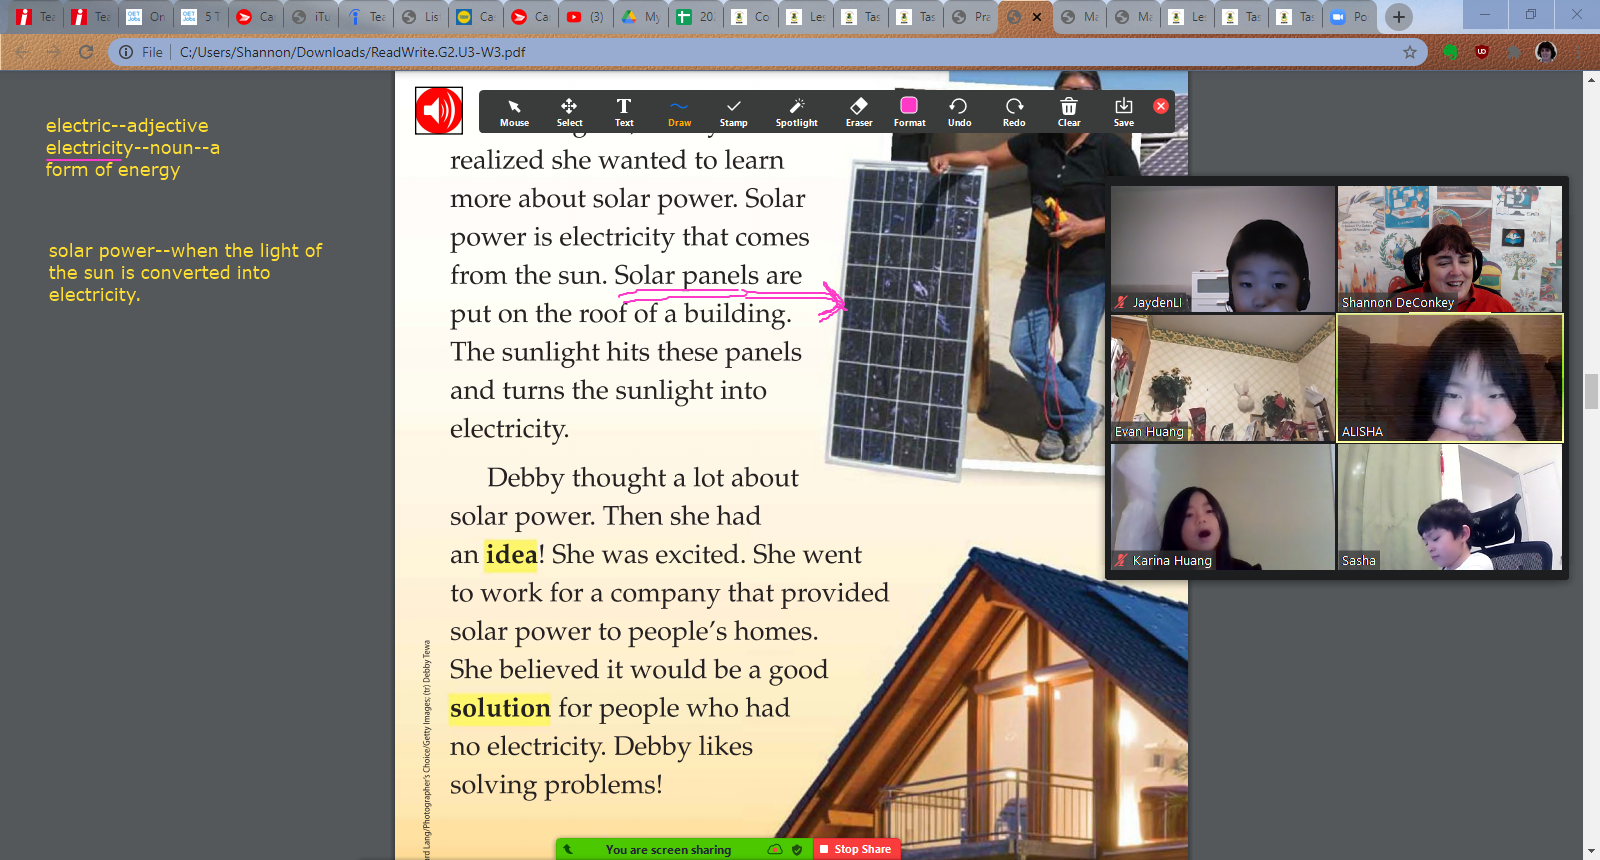
Task: Select the Mouse tool in annotation toolbar
Action: (x=514, y=112)
